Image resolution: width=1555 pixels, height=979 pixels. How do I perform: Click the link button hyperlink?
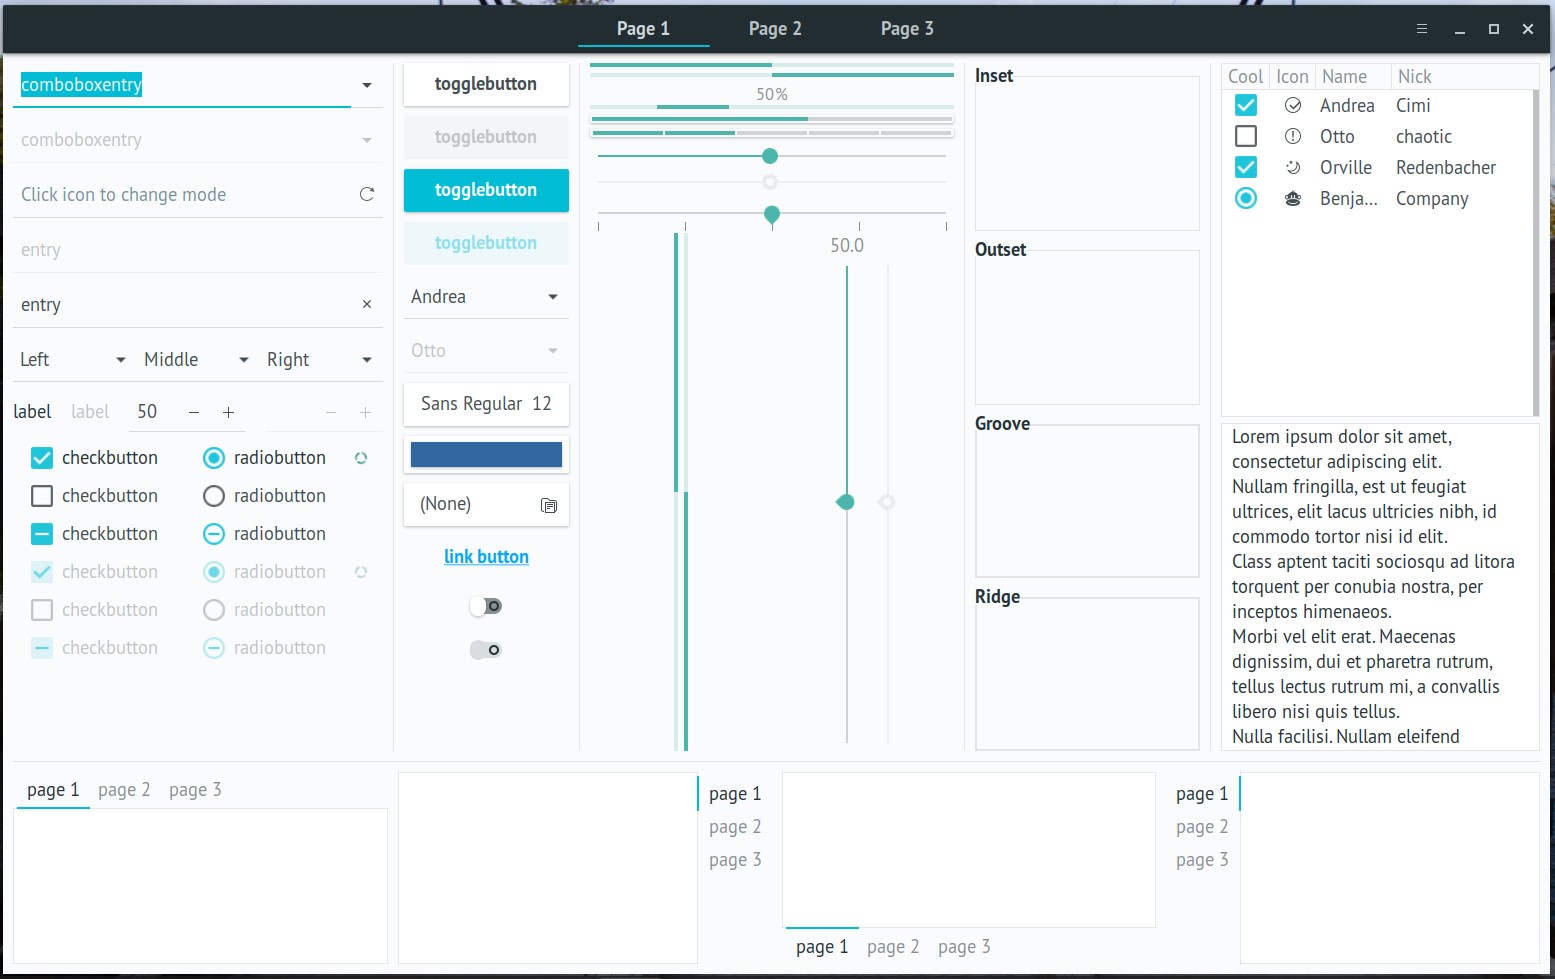point(486,557)
